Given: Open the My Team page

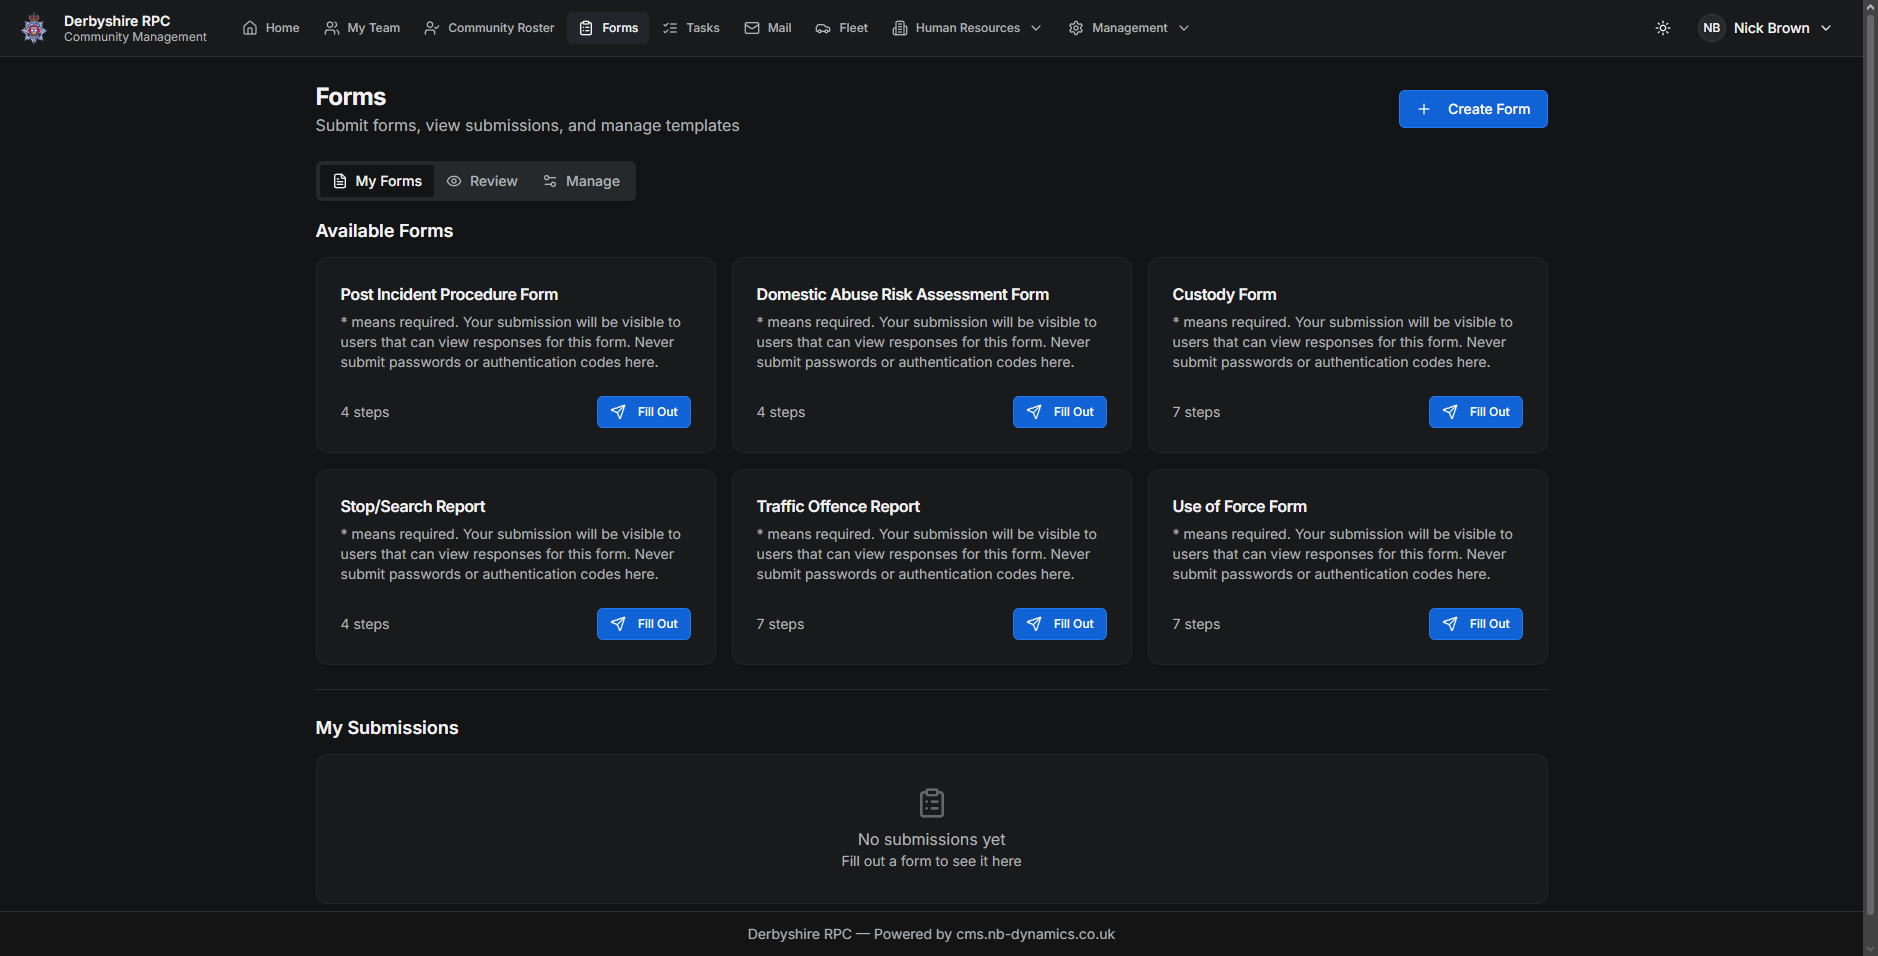Looking at the screenshot, I should (x=362, y=28).
